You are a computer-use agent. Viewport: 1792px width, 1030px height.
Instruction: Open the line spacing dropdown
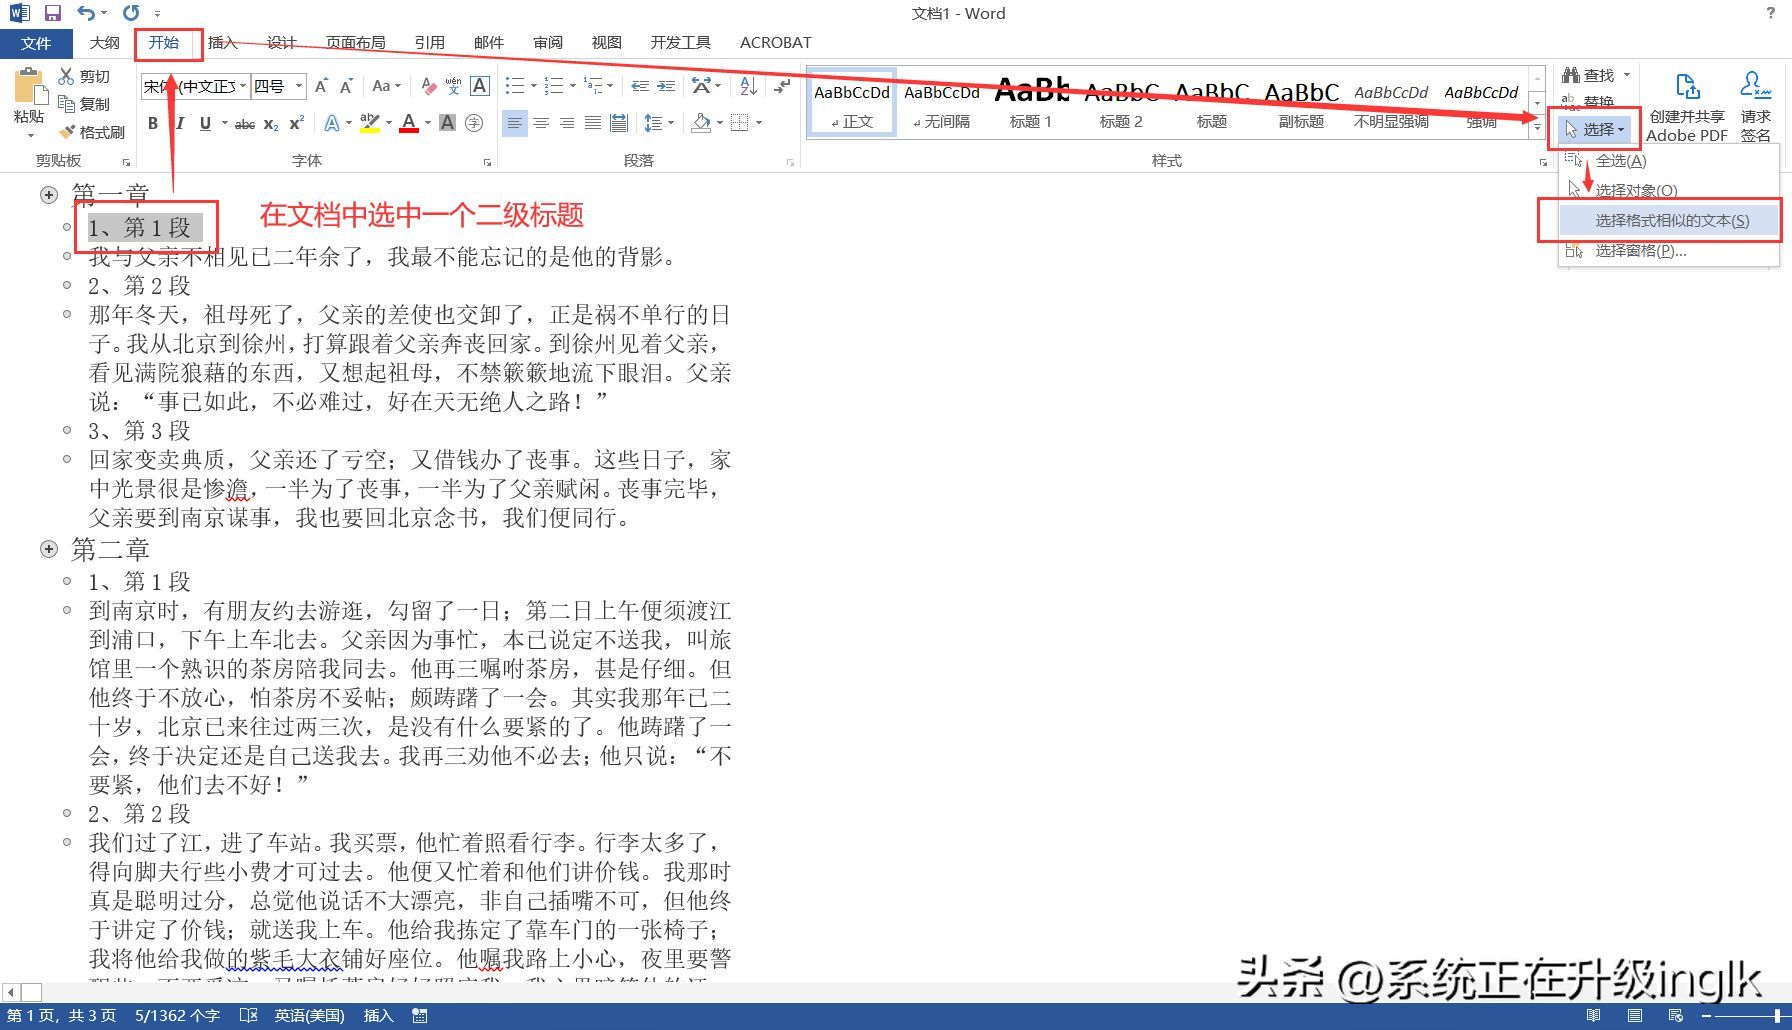pos(657,123)
